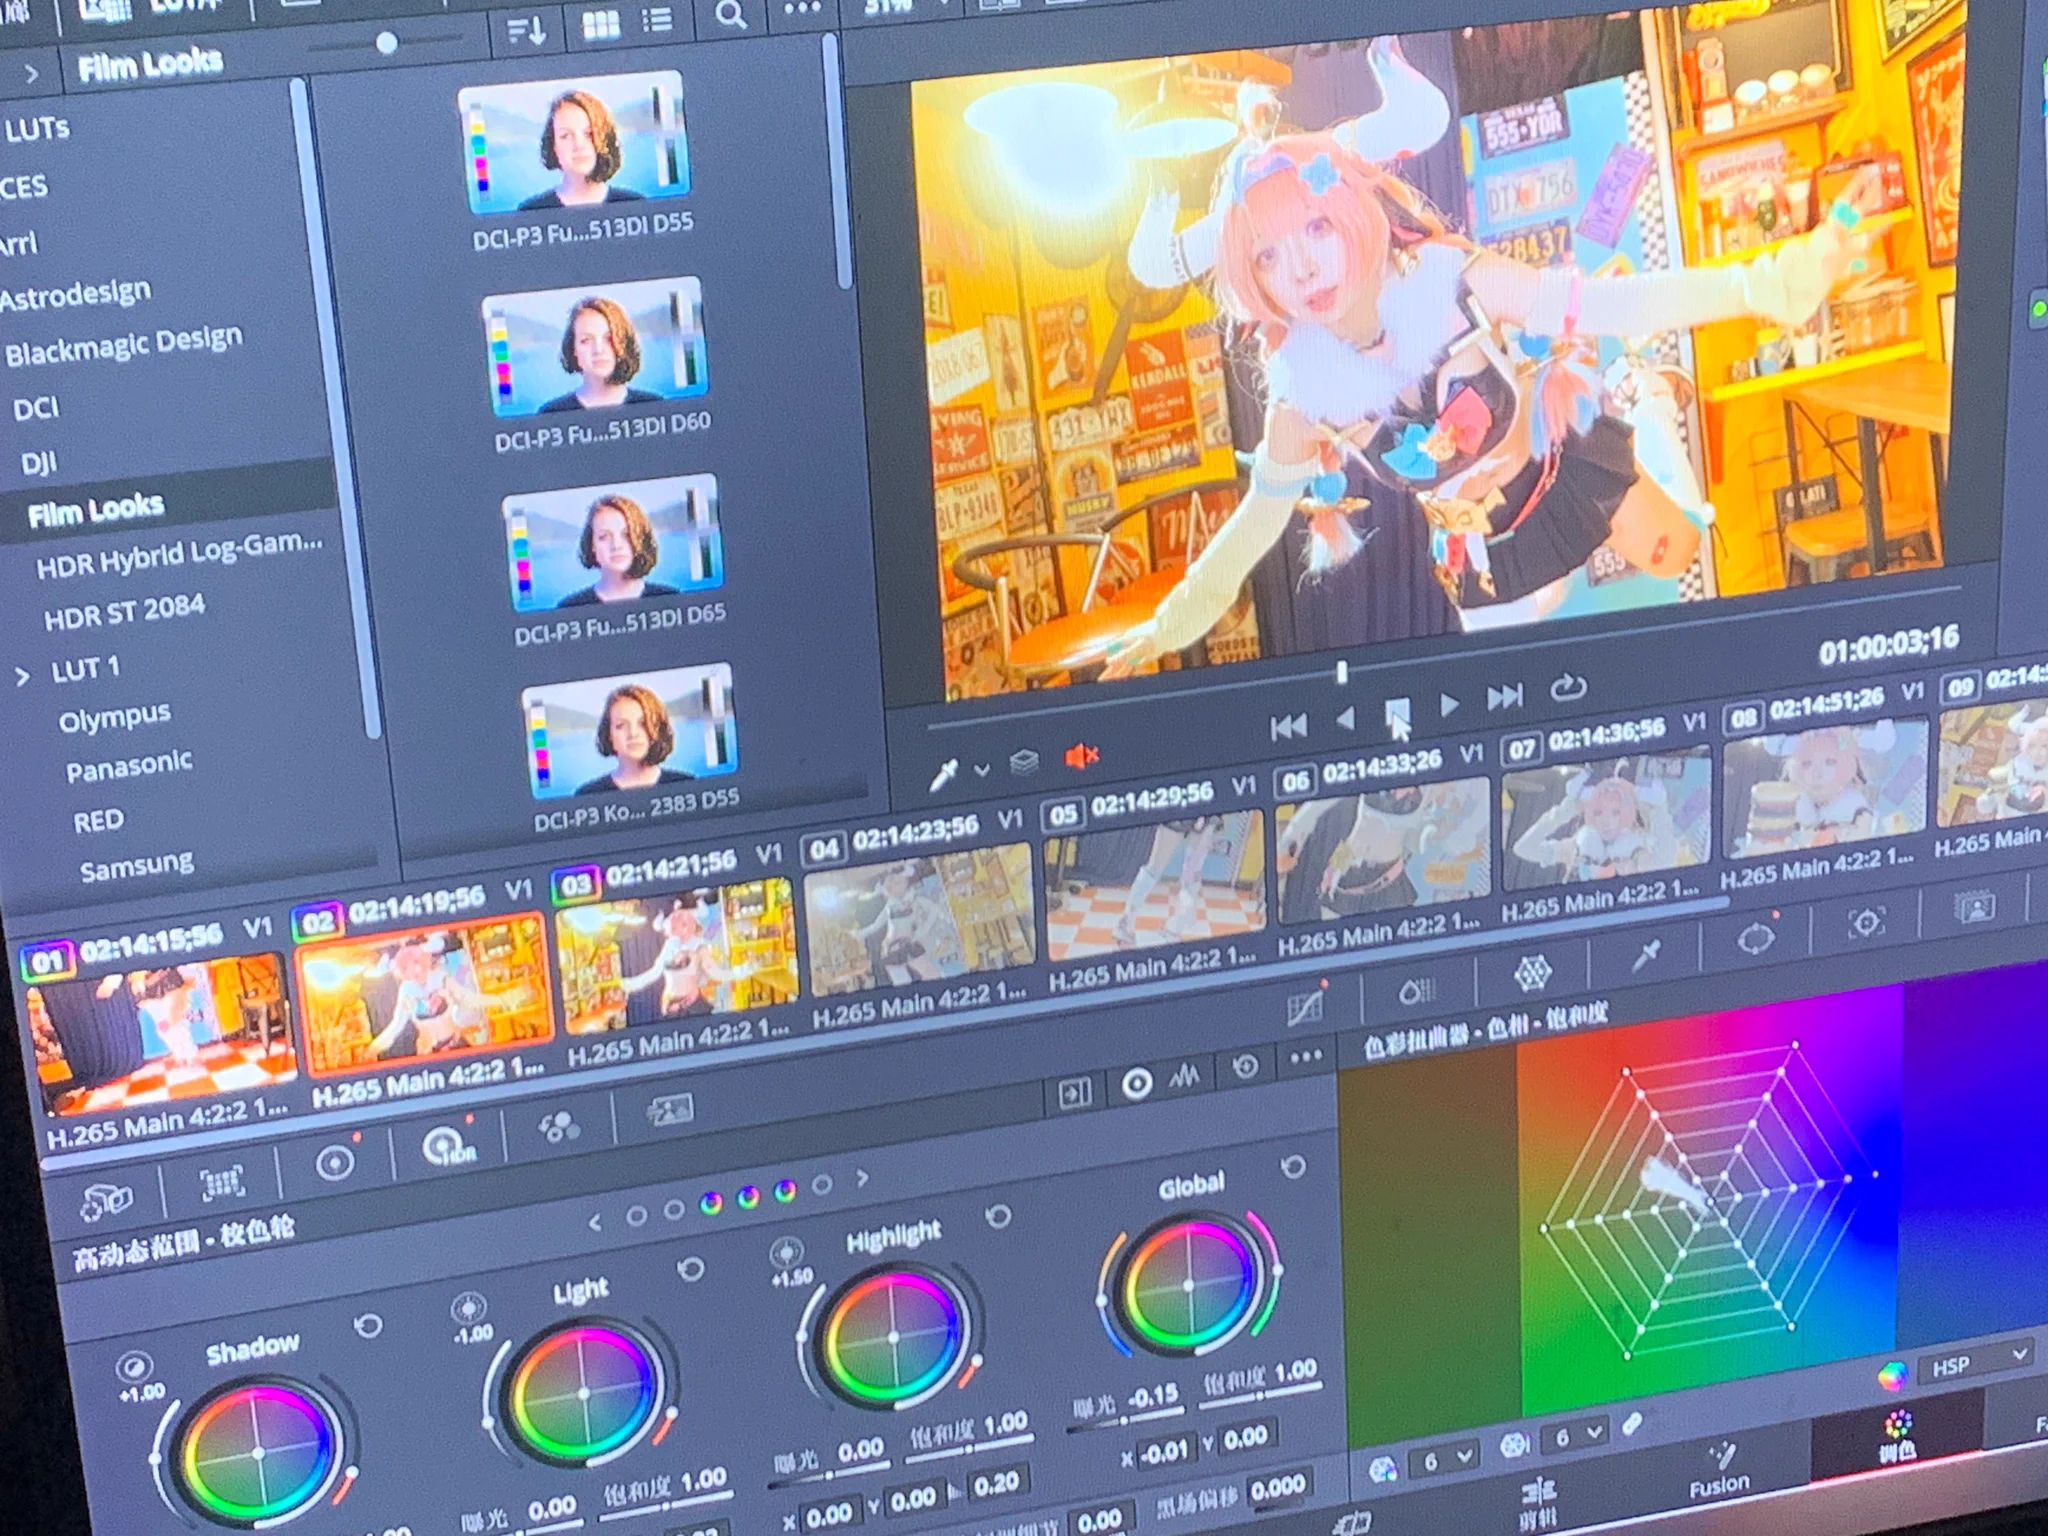Select the Blackmagic Design LUT folder
2048x1536 pixels.
(x=123, y=345)
